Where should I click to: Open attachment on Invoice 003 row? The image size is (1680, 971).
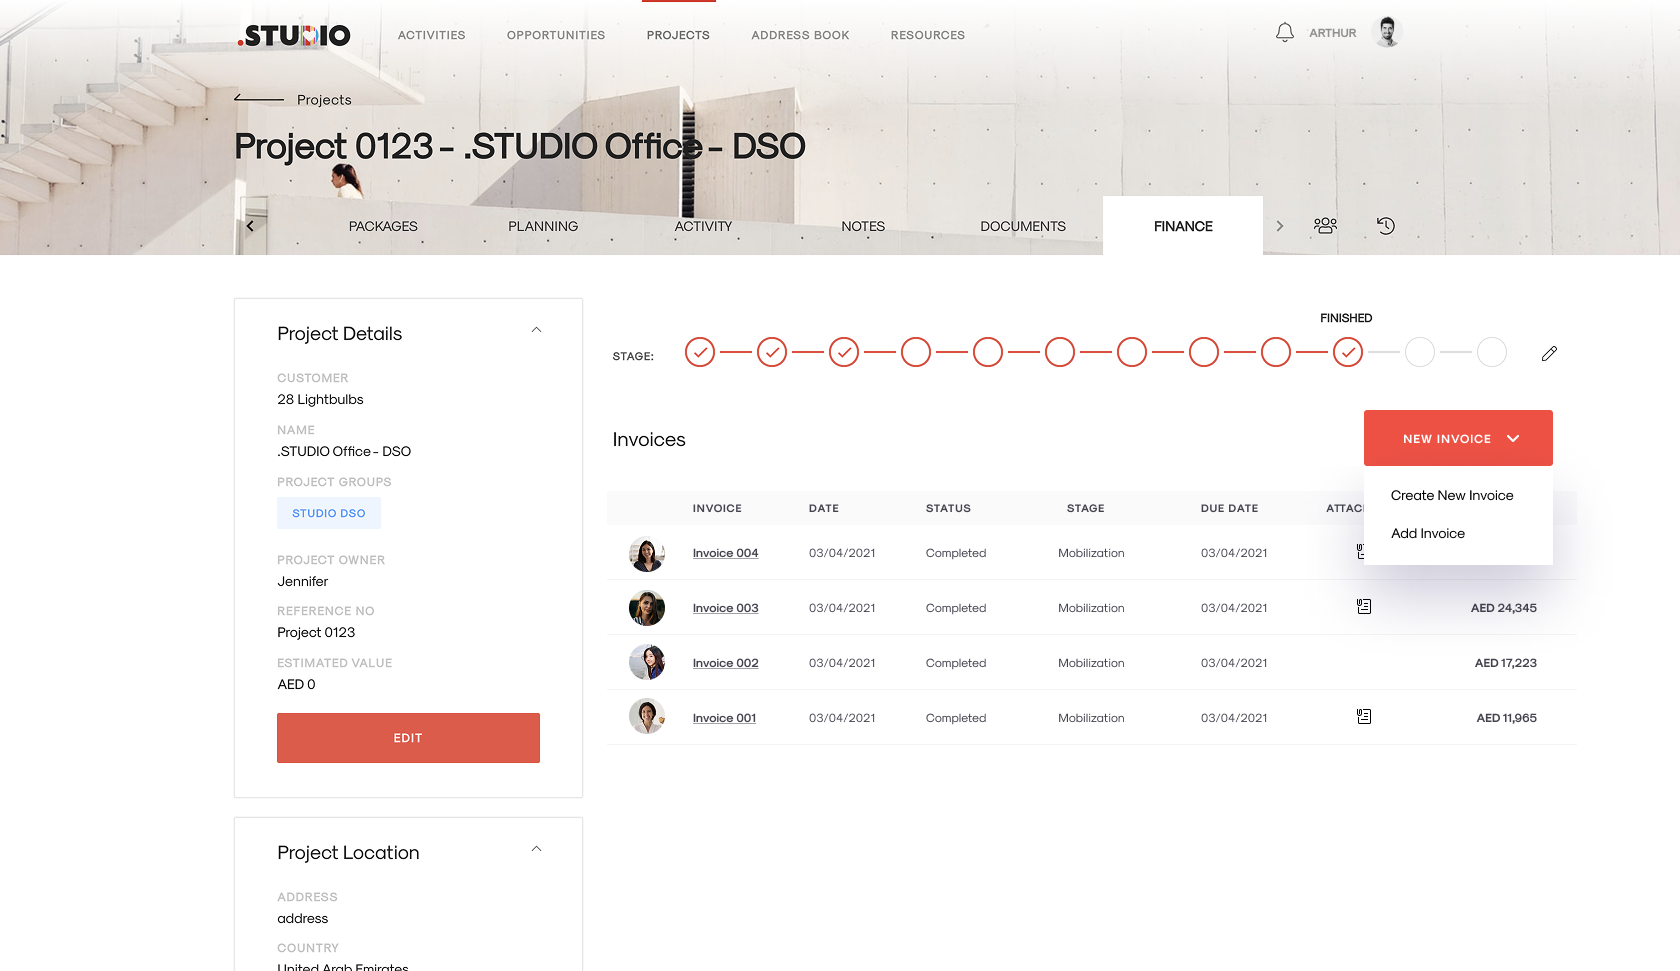pyautogui.click(x=1363, y=606)
